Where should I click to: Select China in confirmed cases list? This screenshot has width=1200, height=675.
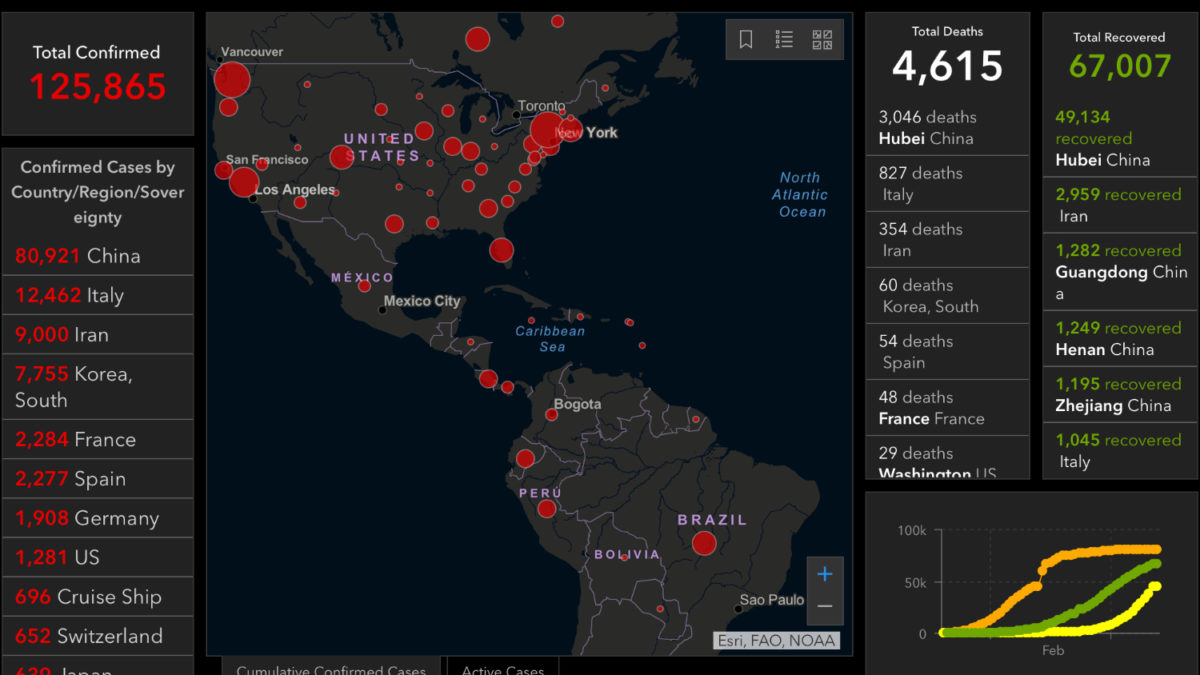pyautogui.click(x=97, y=256)
